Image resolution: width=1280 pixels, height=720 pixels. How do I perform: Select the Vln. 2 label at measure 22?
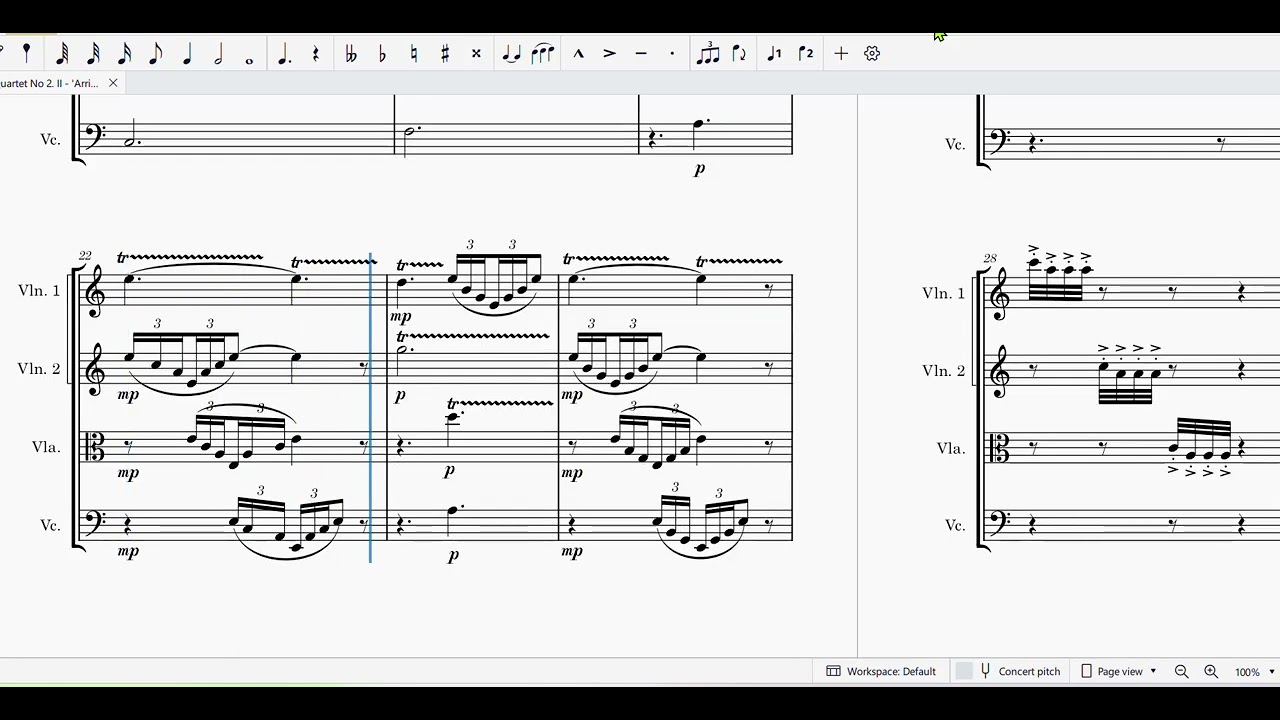[x=39, y=369]
